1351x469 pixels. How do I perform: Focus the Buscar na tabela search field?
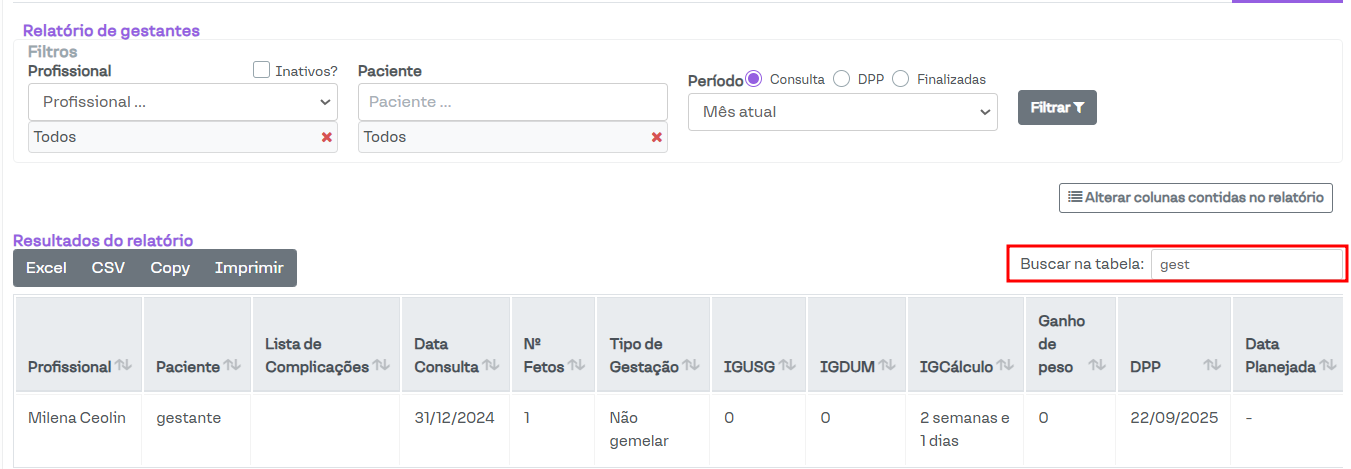[x=1246, y=265]
